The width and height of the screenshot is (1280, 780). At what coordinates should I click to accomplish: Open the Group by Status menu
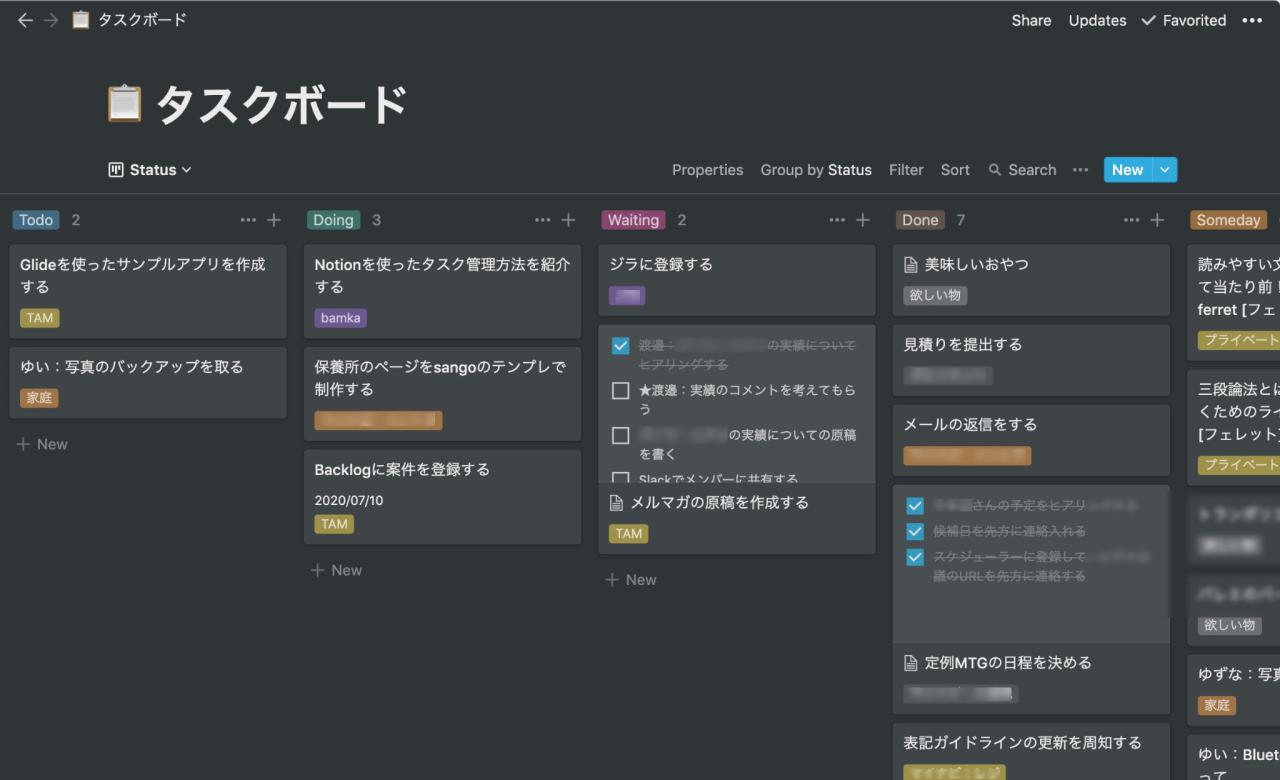(x=816, y=170)
